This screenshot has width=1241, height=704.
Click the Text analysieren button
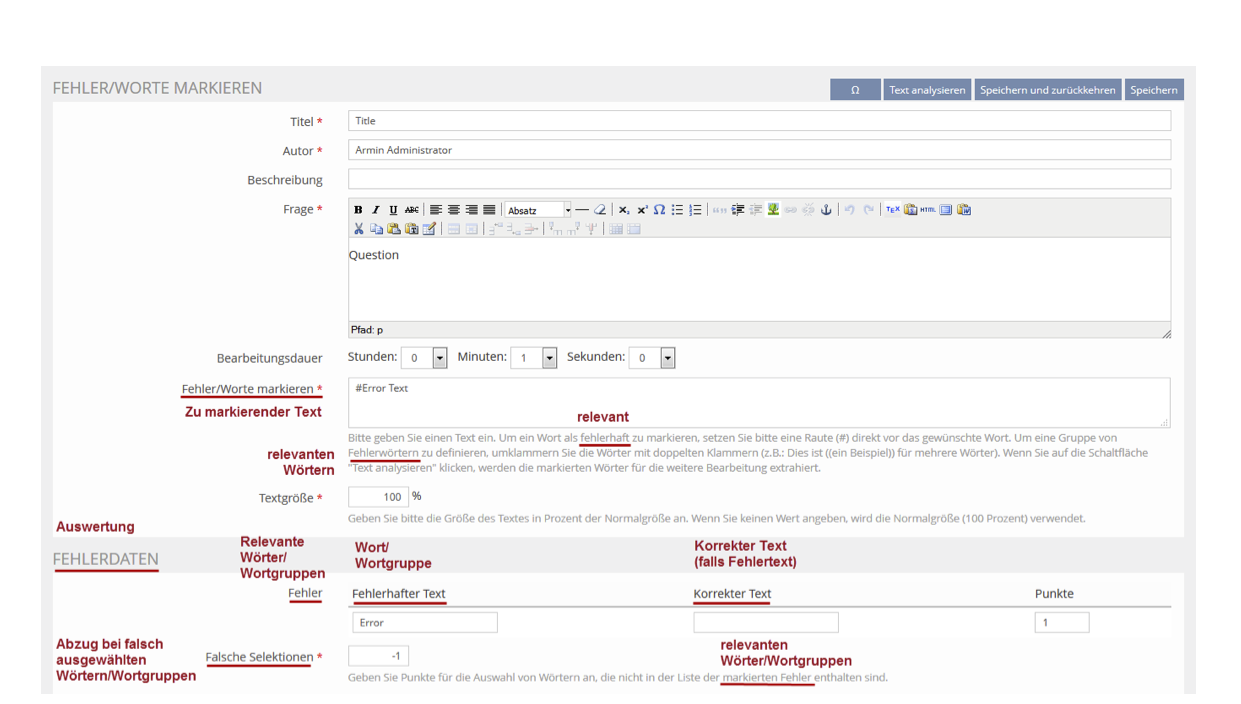tap(927, 90)
